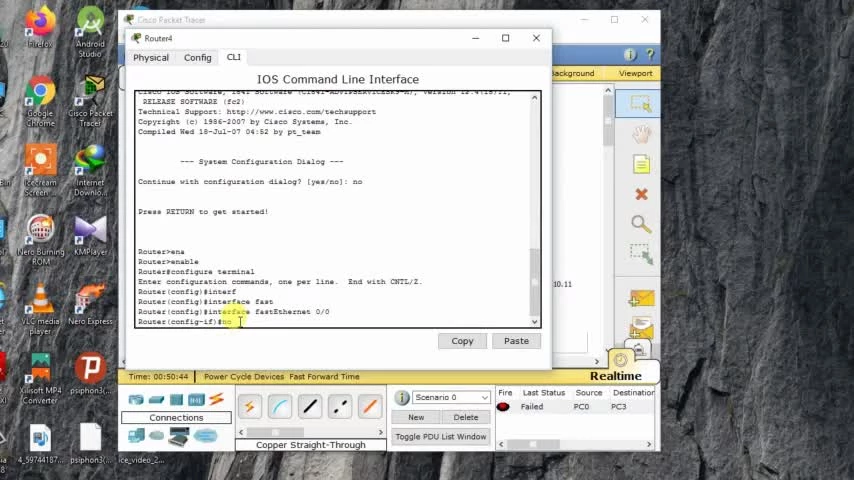Choose the dashed Copper Cross-Over cable
This screenshot has width=854, height=480.
coord(340,407)
